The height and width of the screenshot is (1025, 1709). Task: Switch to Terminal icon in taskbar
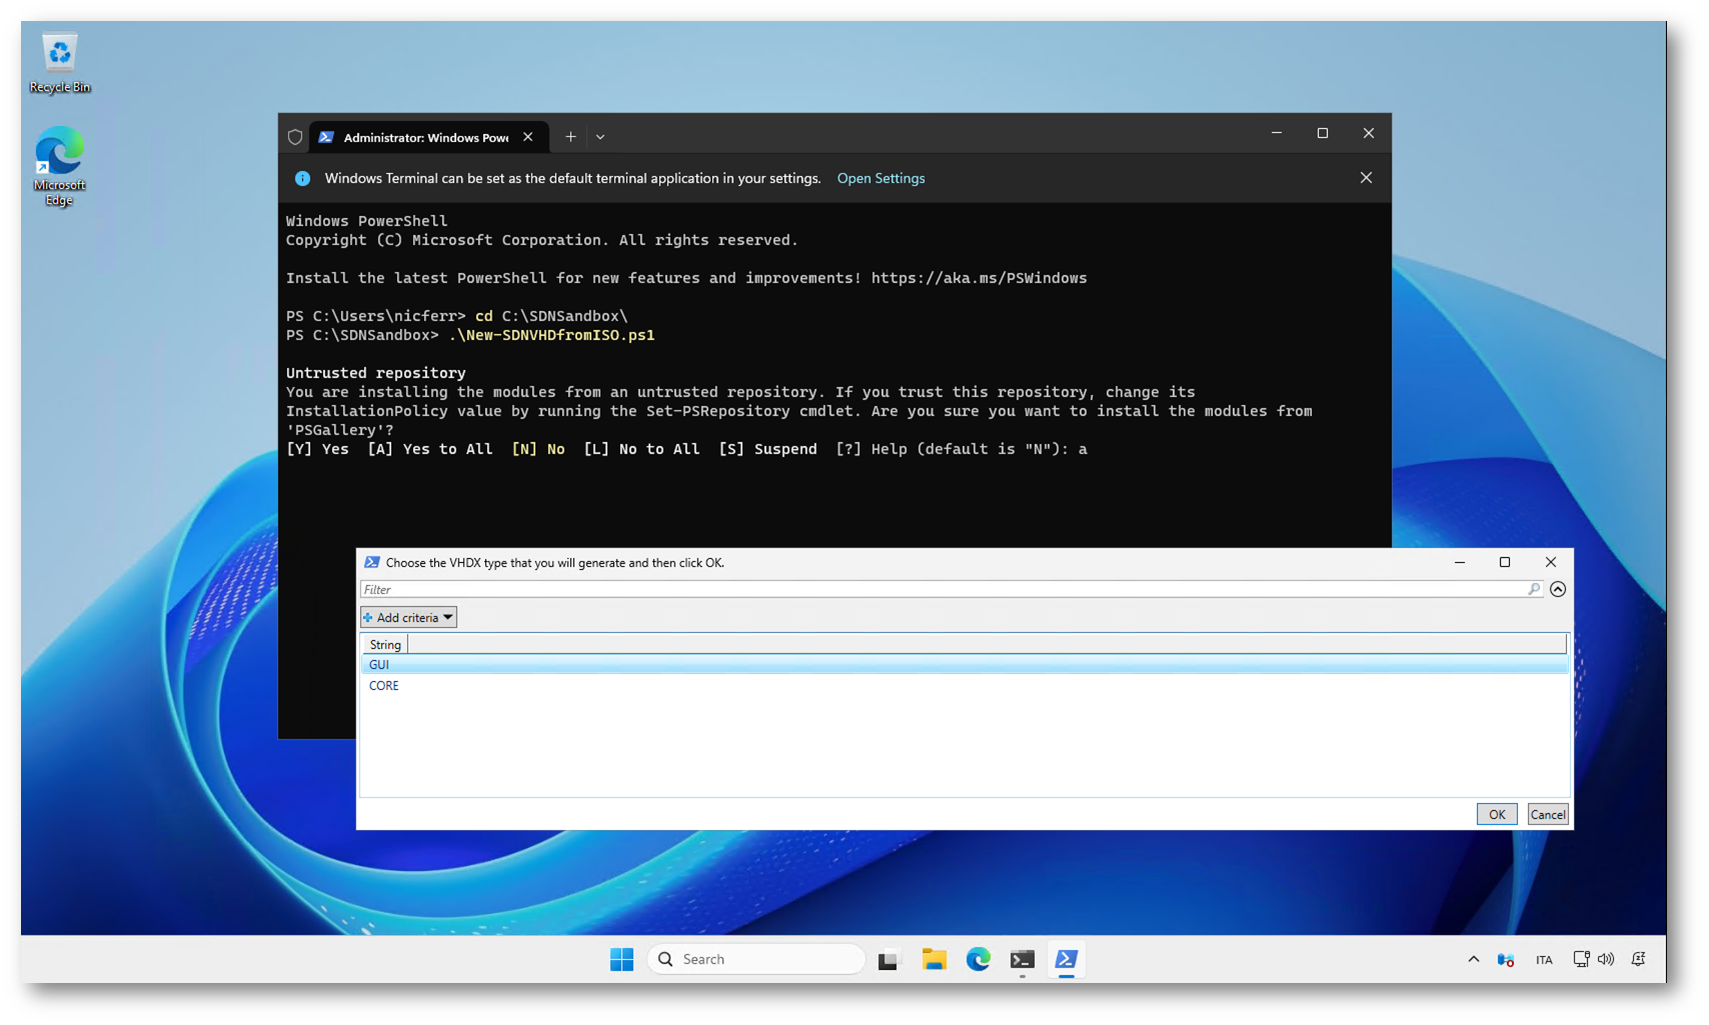[x=1021, y=959]
